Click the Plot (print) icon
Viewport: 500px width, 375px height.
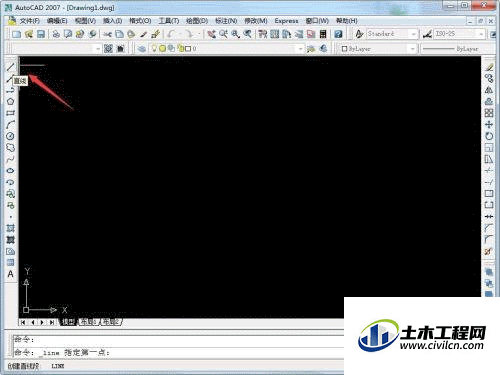pyautogui.click(x=56, y=34)
